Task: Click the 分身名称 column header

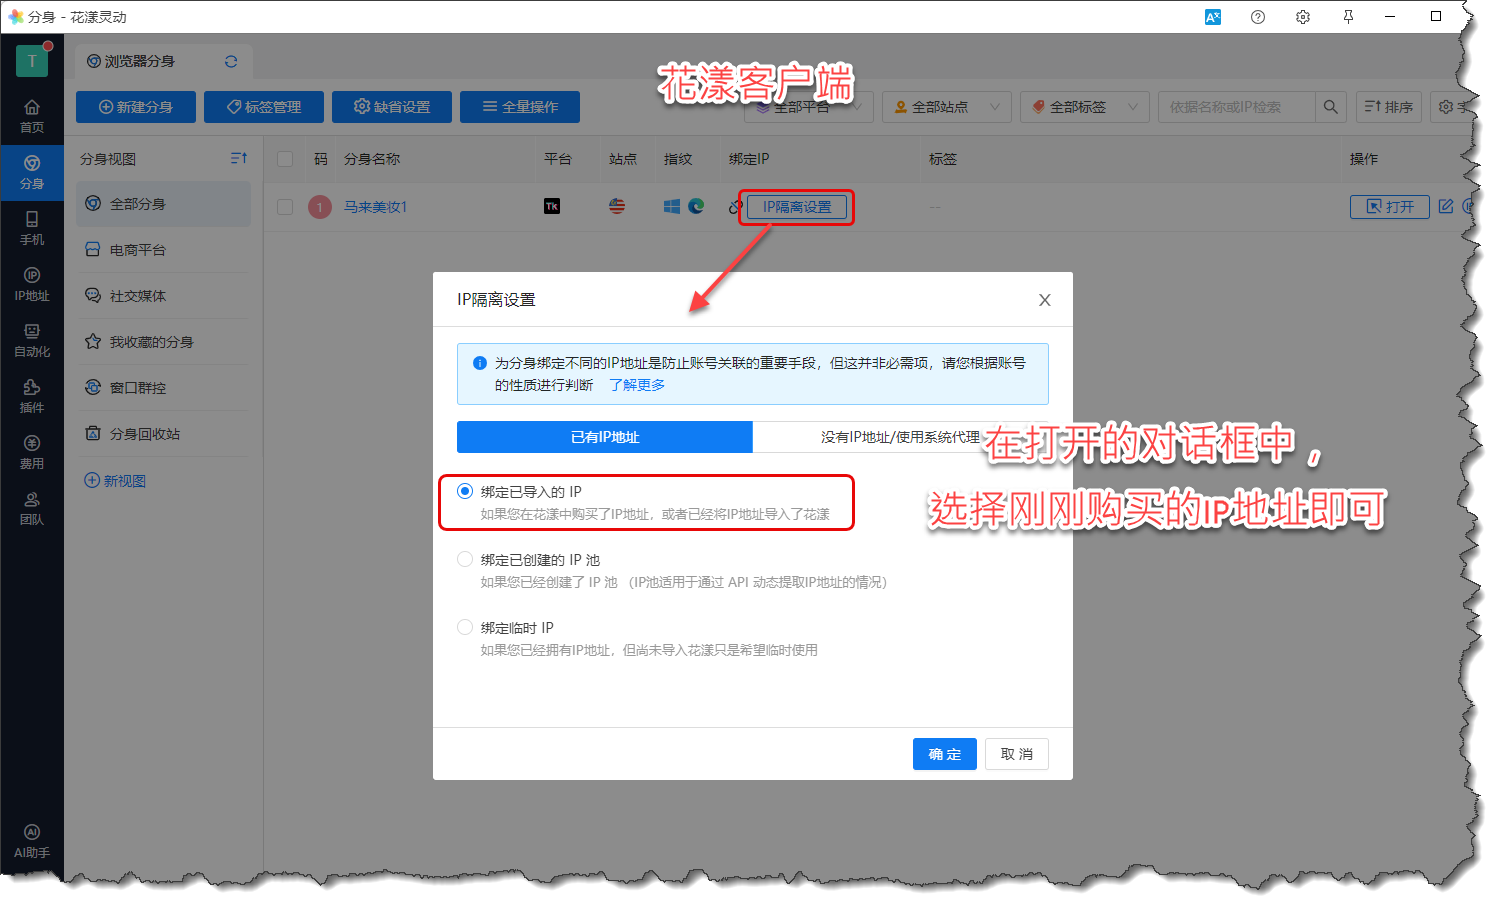Action: 372,159
